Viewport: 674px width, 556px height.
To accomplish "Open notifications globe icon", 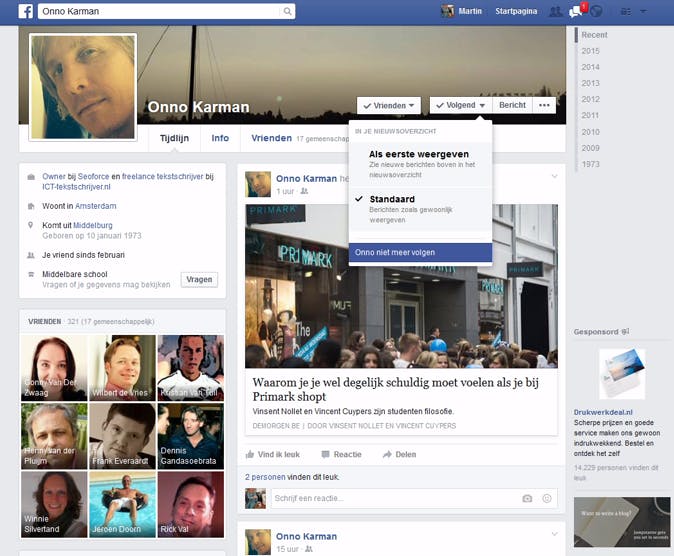I will tap(596, 11).
